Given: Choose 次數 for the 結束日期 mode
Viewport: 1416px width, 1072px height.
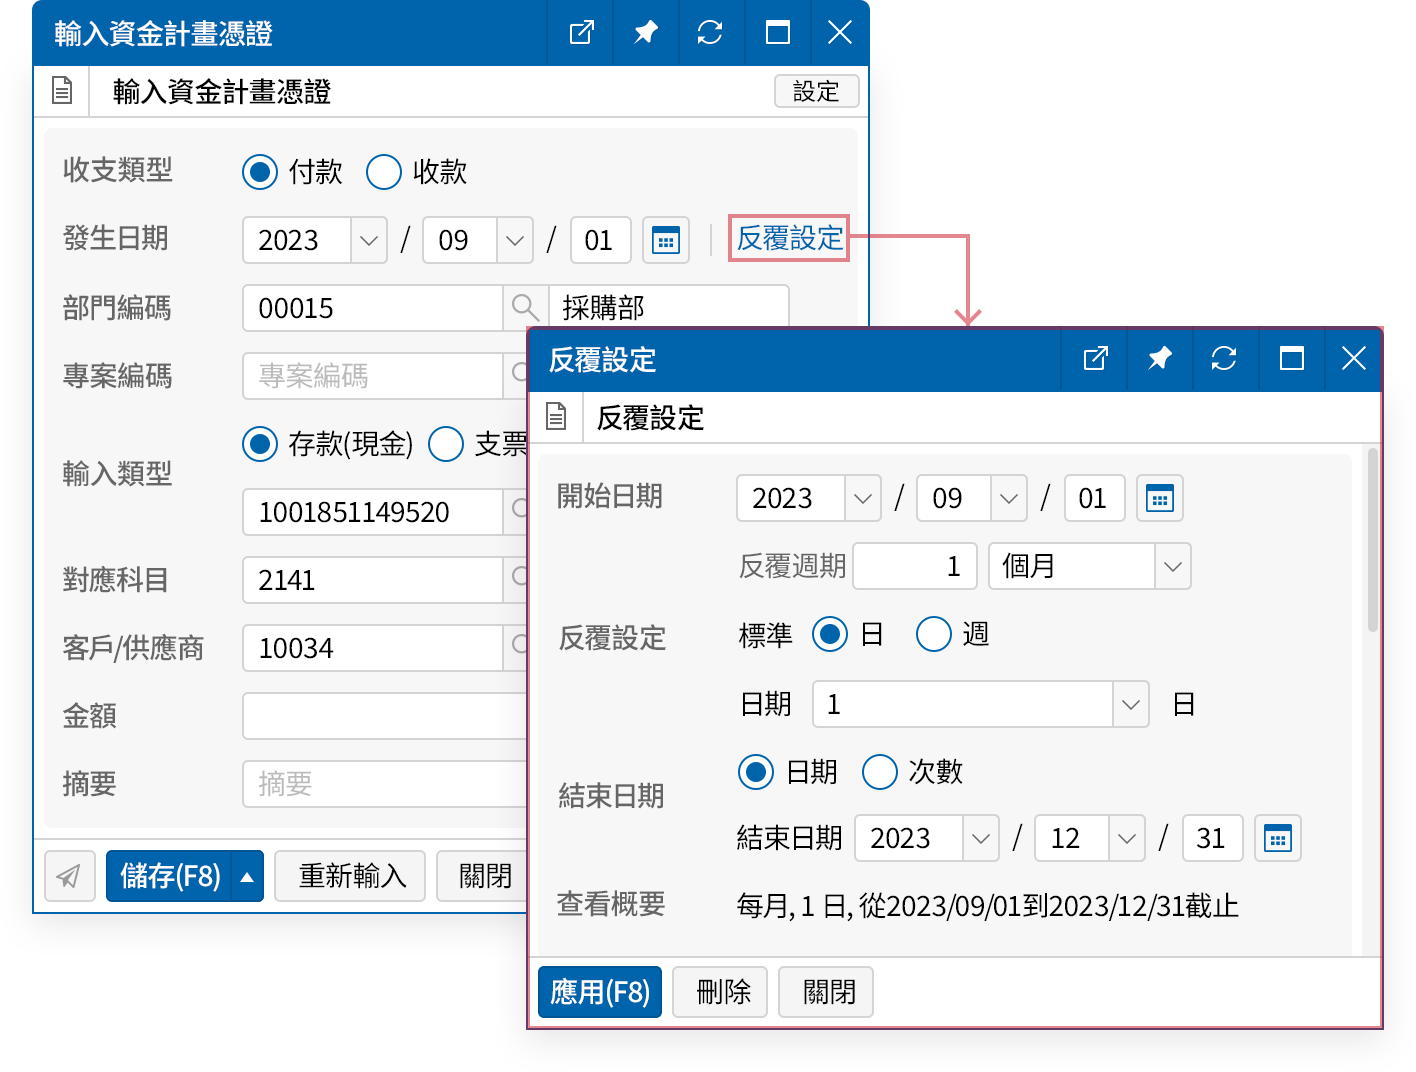Looking at the screenshot, I should point(879,772).
